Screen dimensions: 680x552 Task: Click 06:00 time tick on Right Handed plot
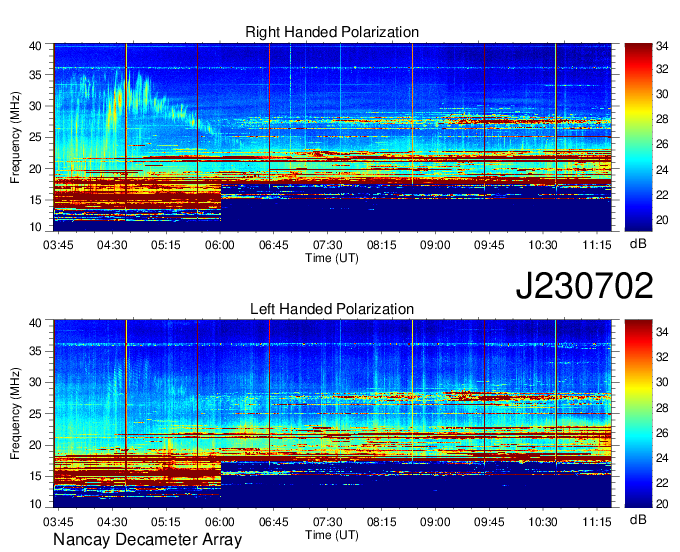coord(220,245)
